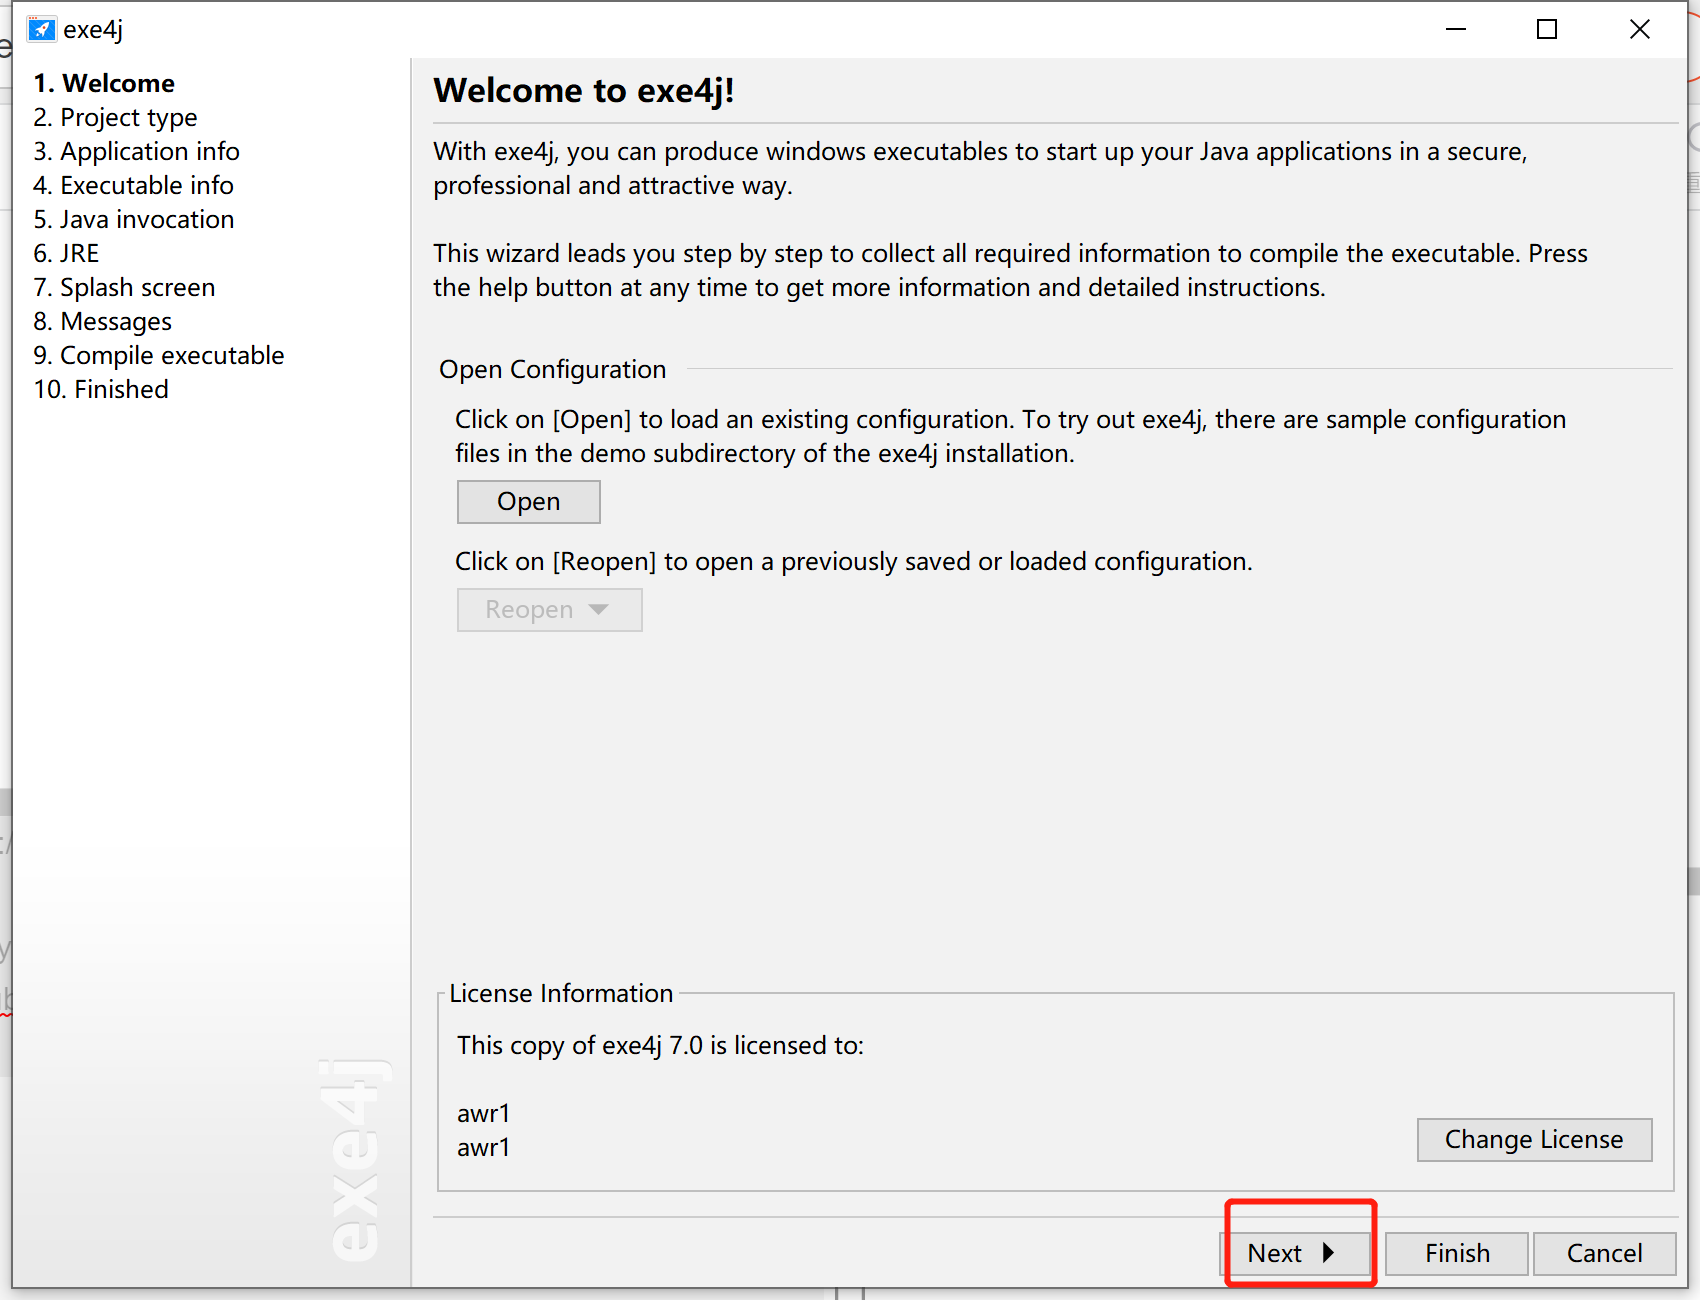Jump to Application info step

click(136, 151)
